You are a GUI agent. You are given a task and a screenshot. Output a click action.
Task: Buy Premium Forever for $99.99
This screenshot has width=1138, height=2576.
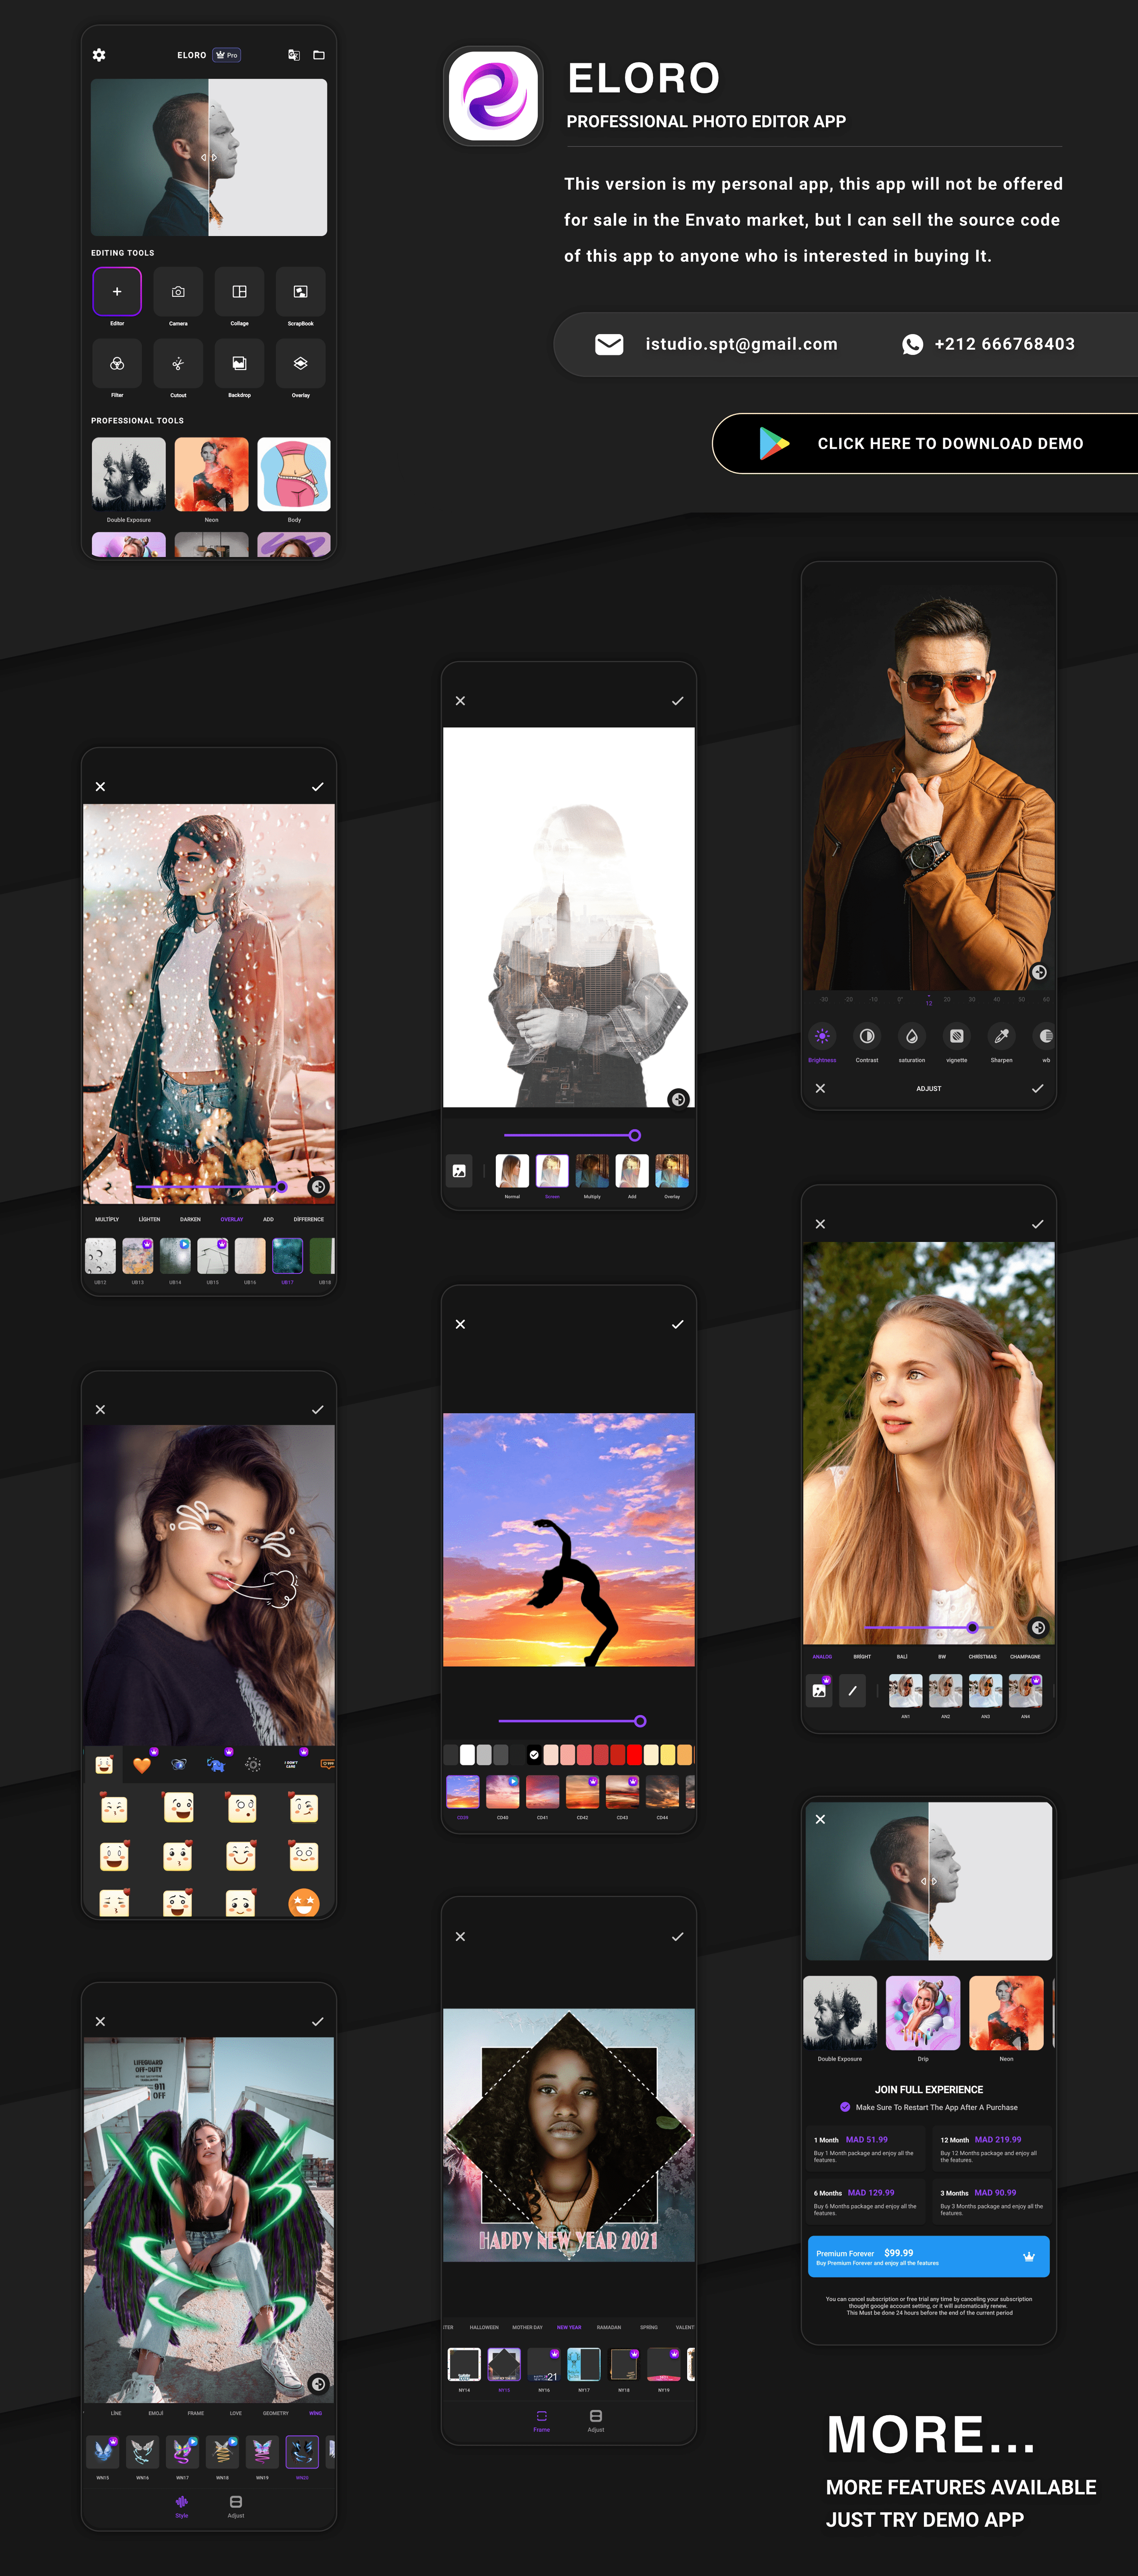929,2256
